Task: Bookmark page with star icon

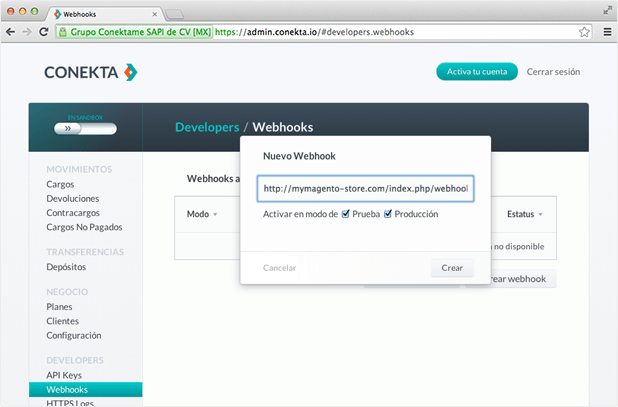Action: tap(584, 32)
